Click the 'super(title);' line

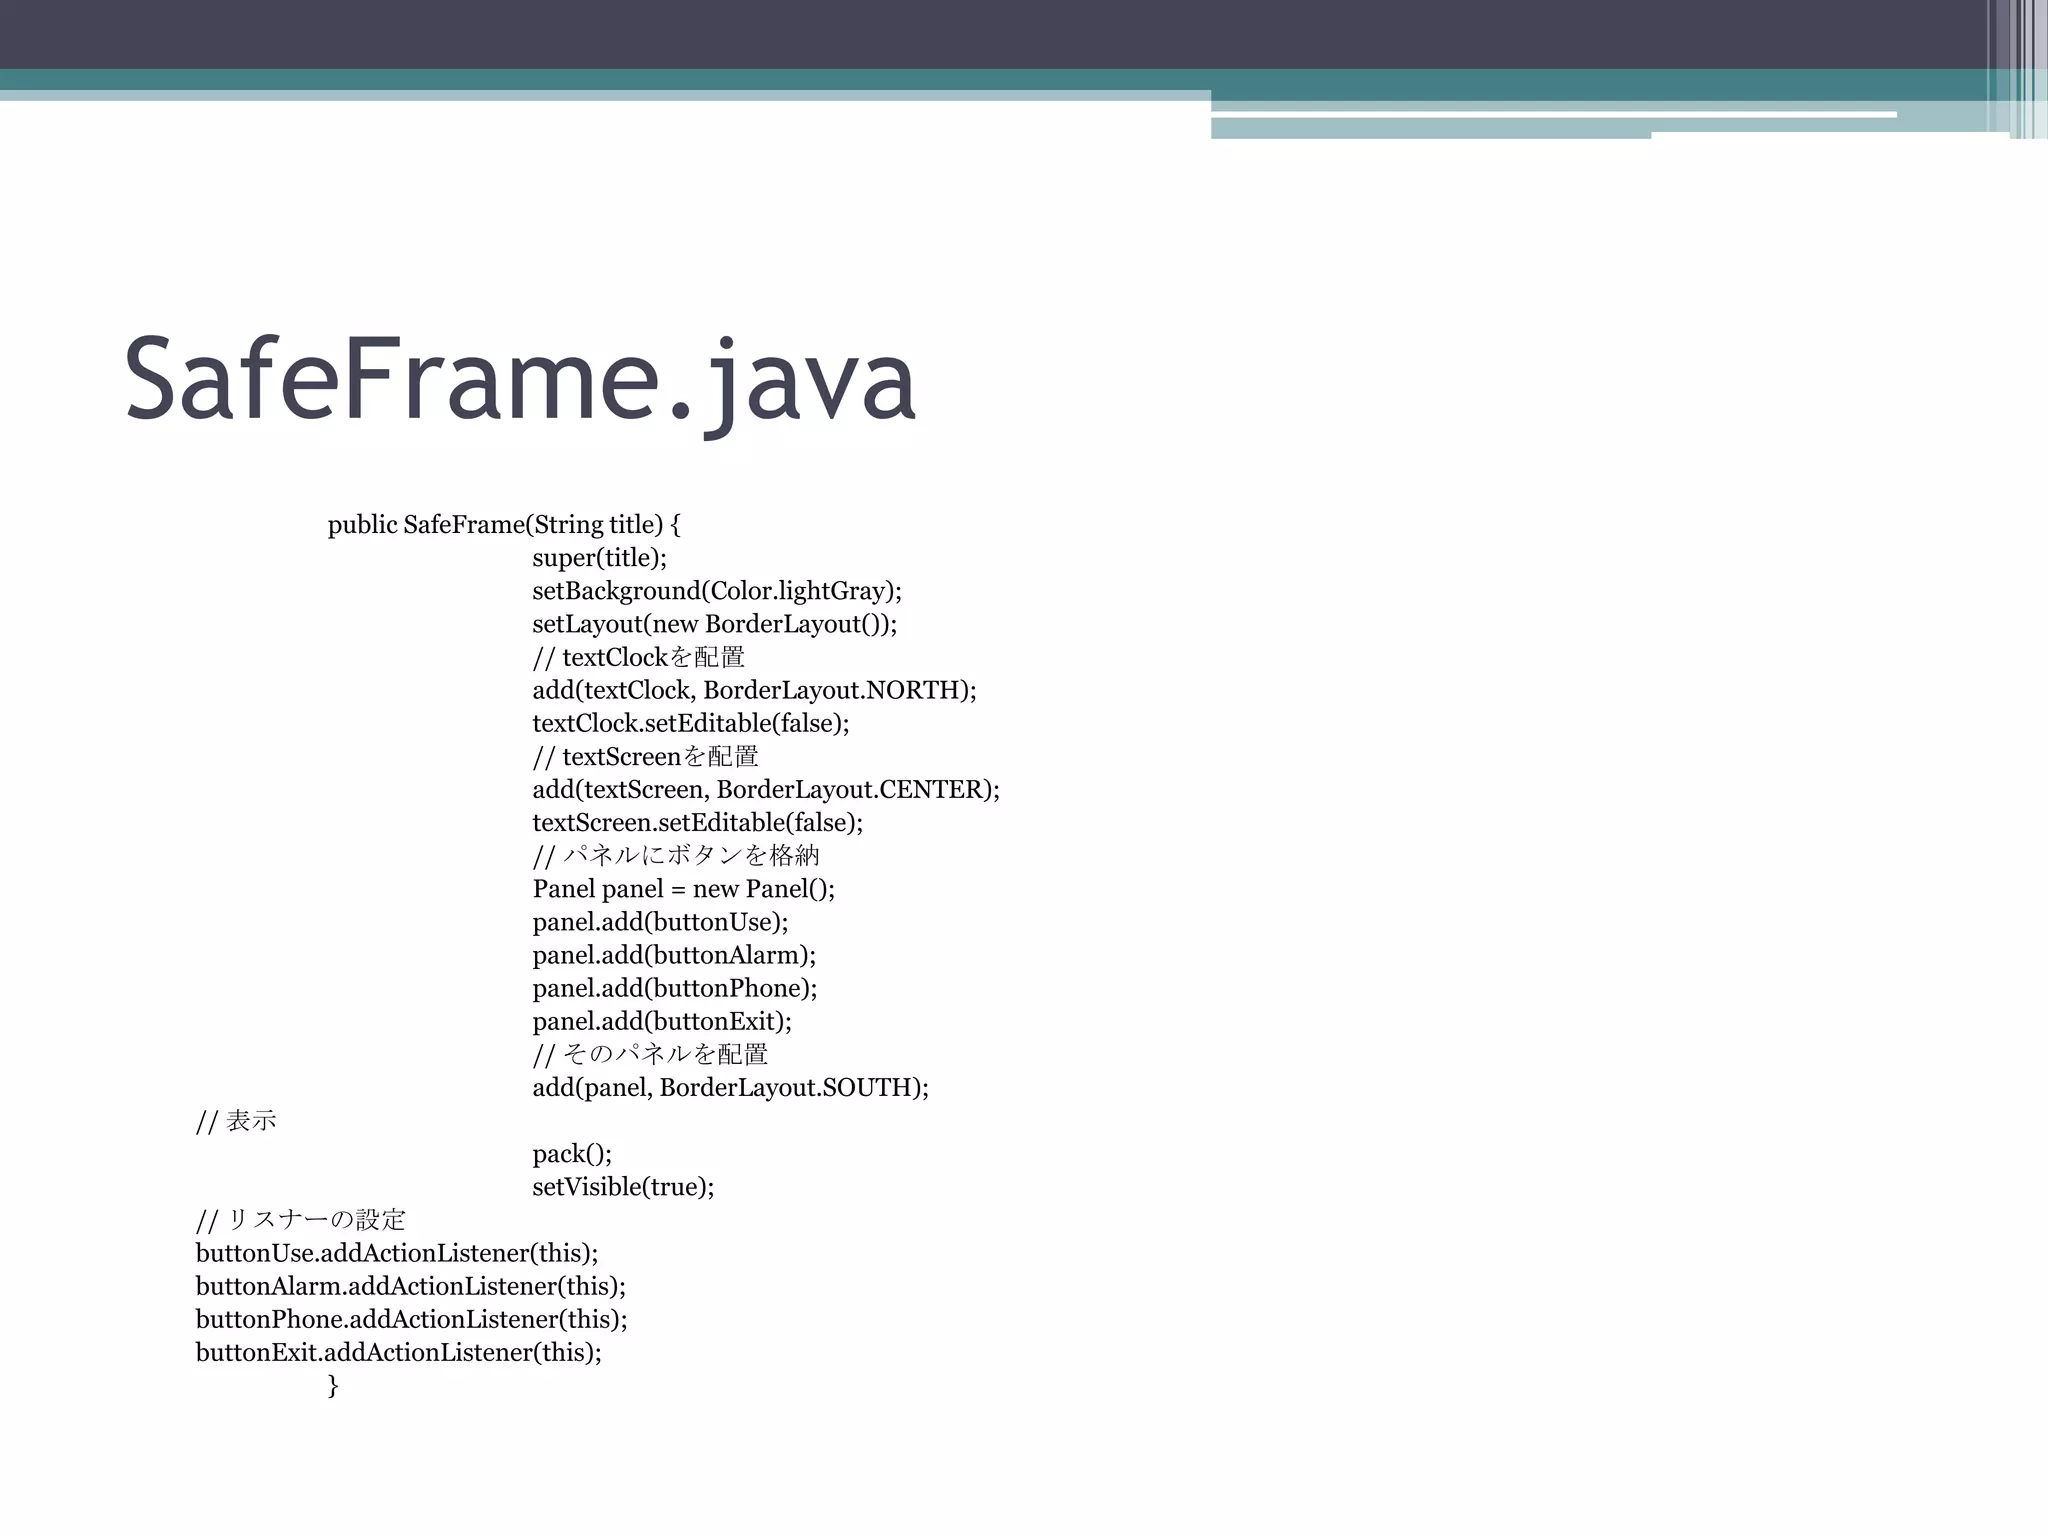coord(599,558)
